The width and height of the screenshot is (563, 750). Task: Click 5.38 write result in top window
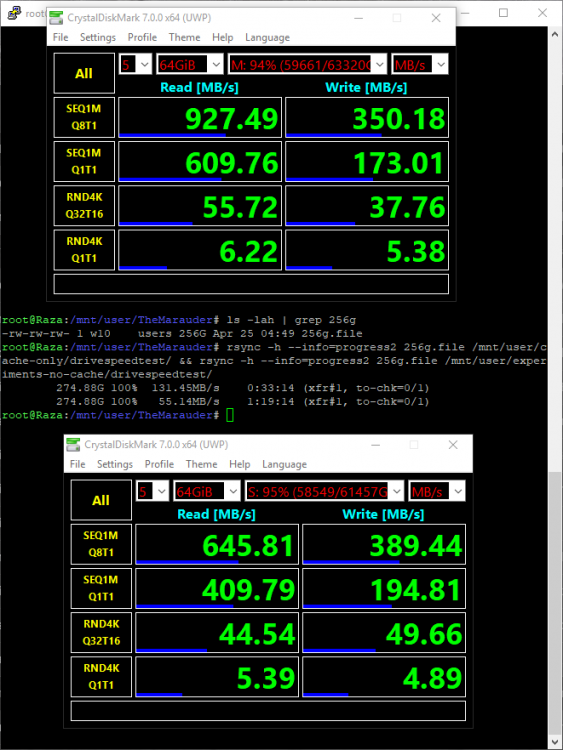coord(367,250)
